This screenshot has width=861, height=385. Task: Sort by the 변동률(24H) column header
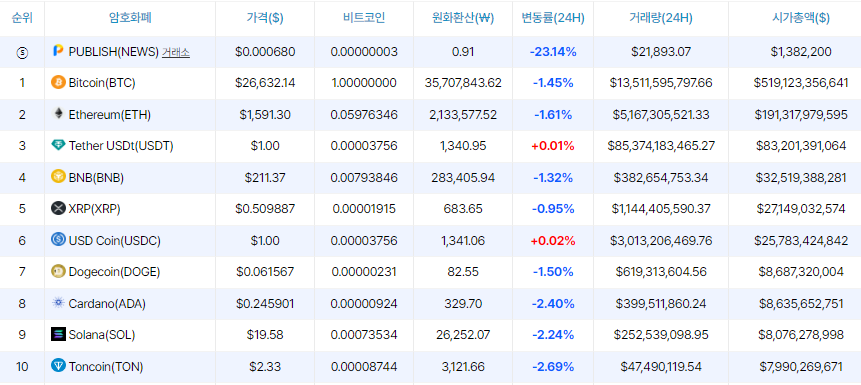tap(553, 18)
